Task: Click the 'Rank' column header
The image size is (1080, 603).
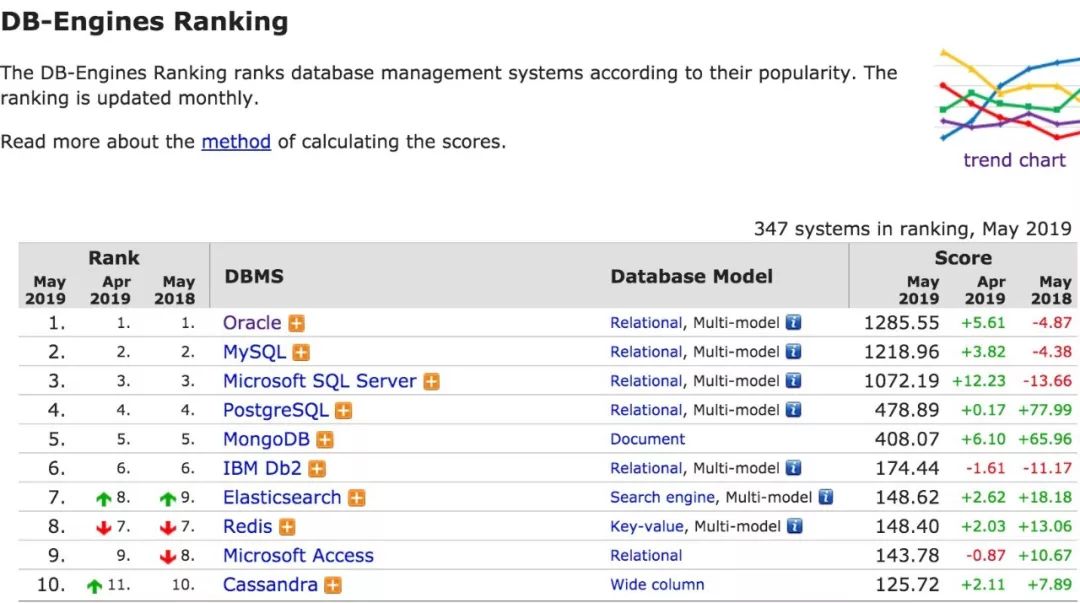Action: coord(114,258)
